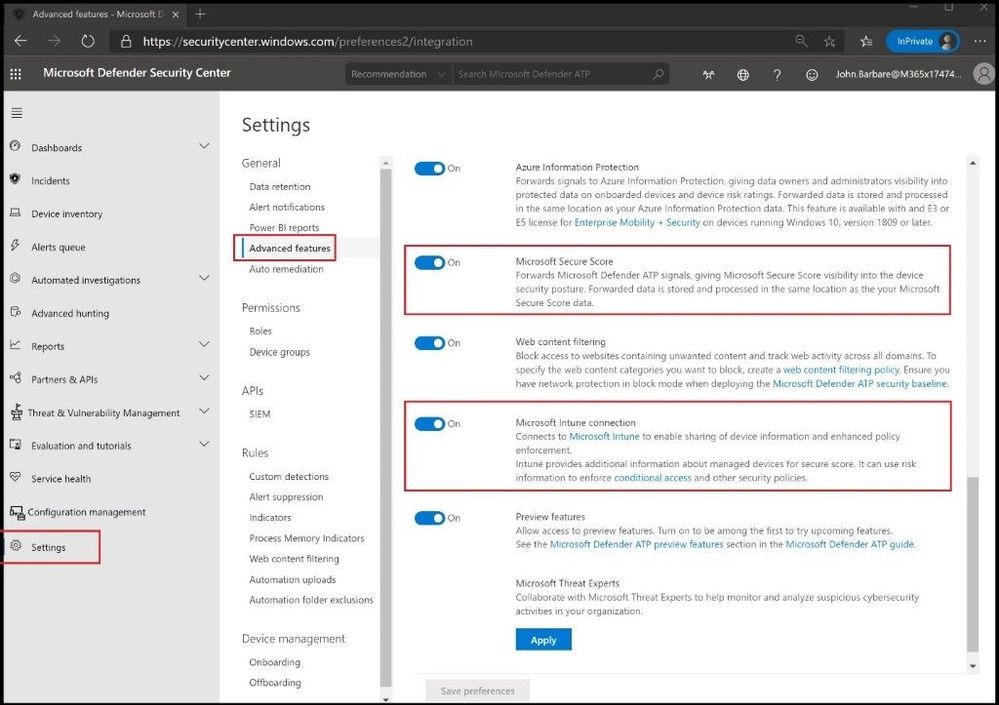Click the browser address bar URL
This screenshot has height=705, width=999.
click(308, 41)
